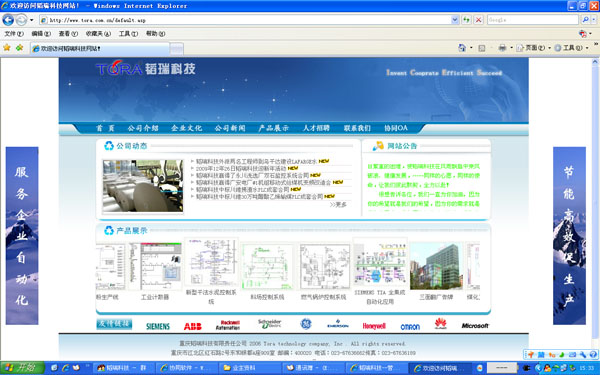Open the 收藏夹 menu

(98, 34)
